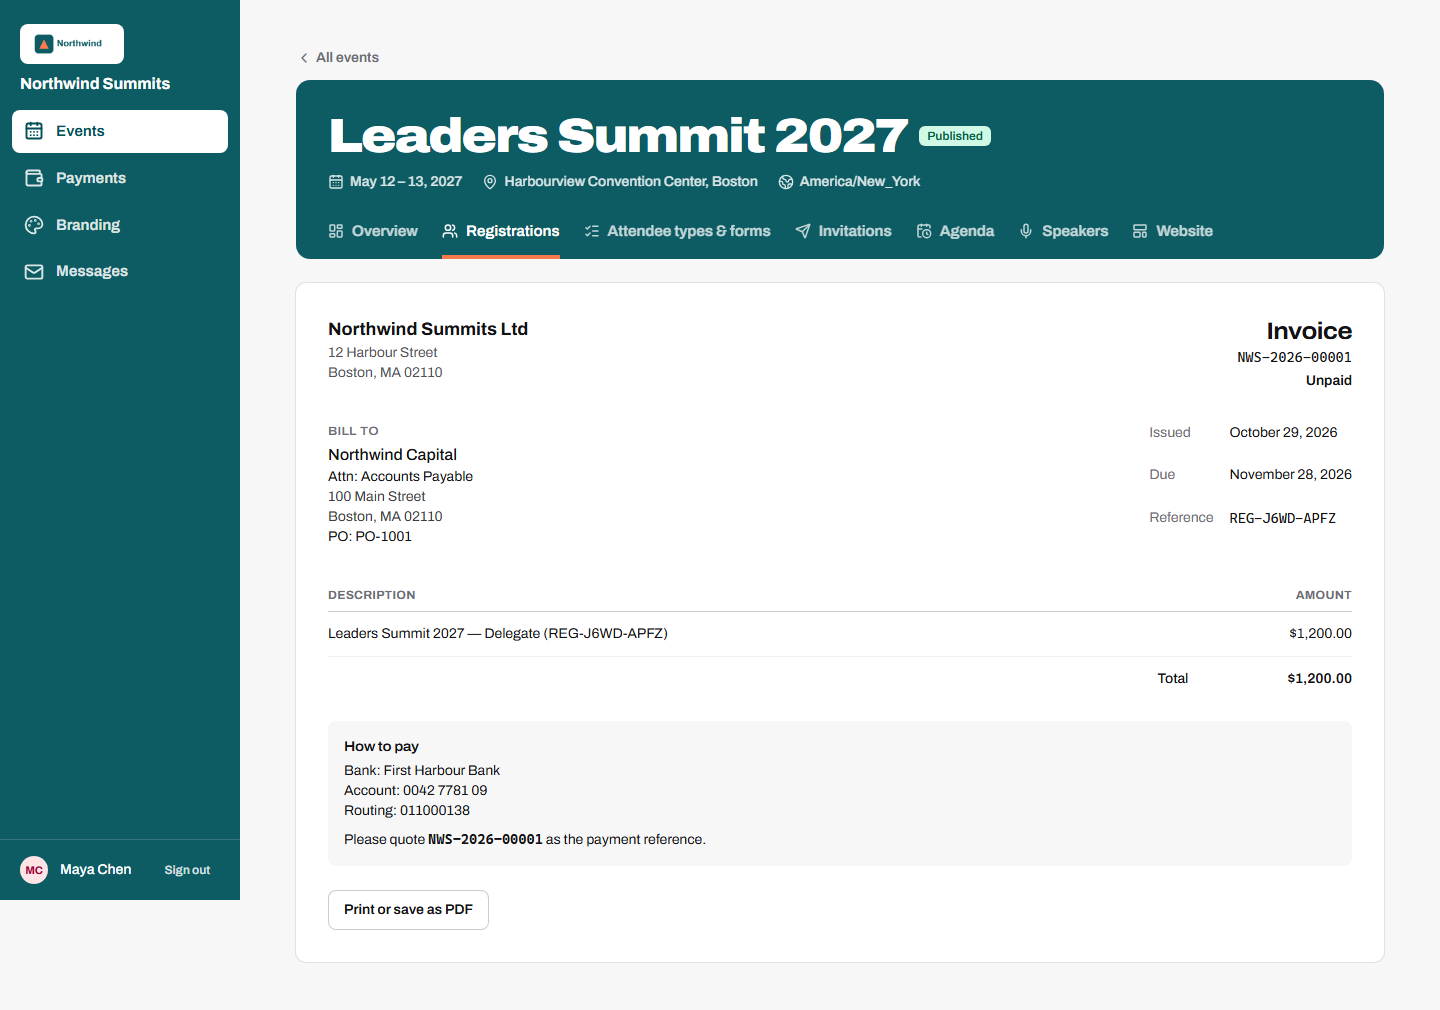Click the calendar icon beside May 12–13, 2027
The height and width of the screenshot is (1010, 1440).
pyautogui.click(x=336, y=182)
